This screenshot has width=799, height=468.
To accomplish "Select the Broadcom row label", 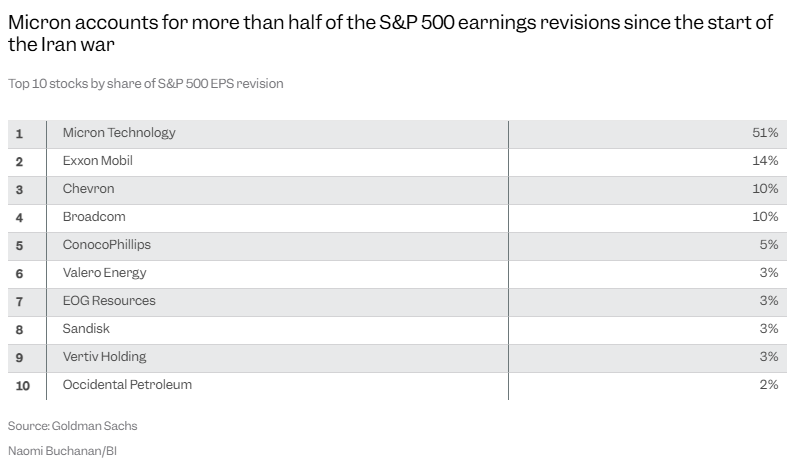I will [94, 217].
